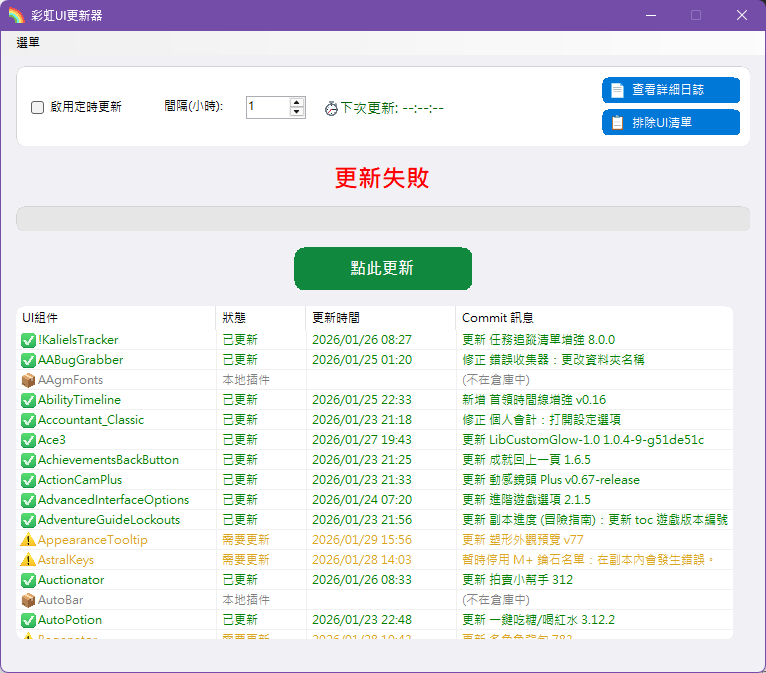This screenshot has height=673, width=766.
Task: Click the update progress bar
Action: coord(382,219)
